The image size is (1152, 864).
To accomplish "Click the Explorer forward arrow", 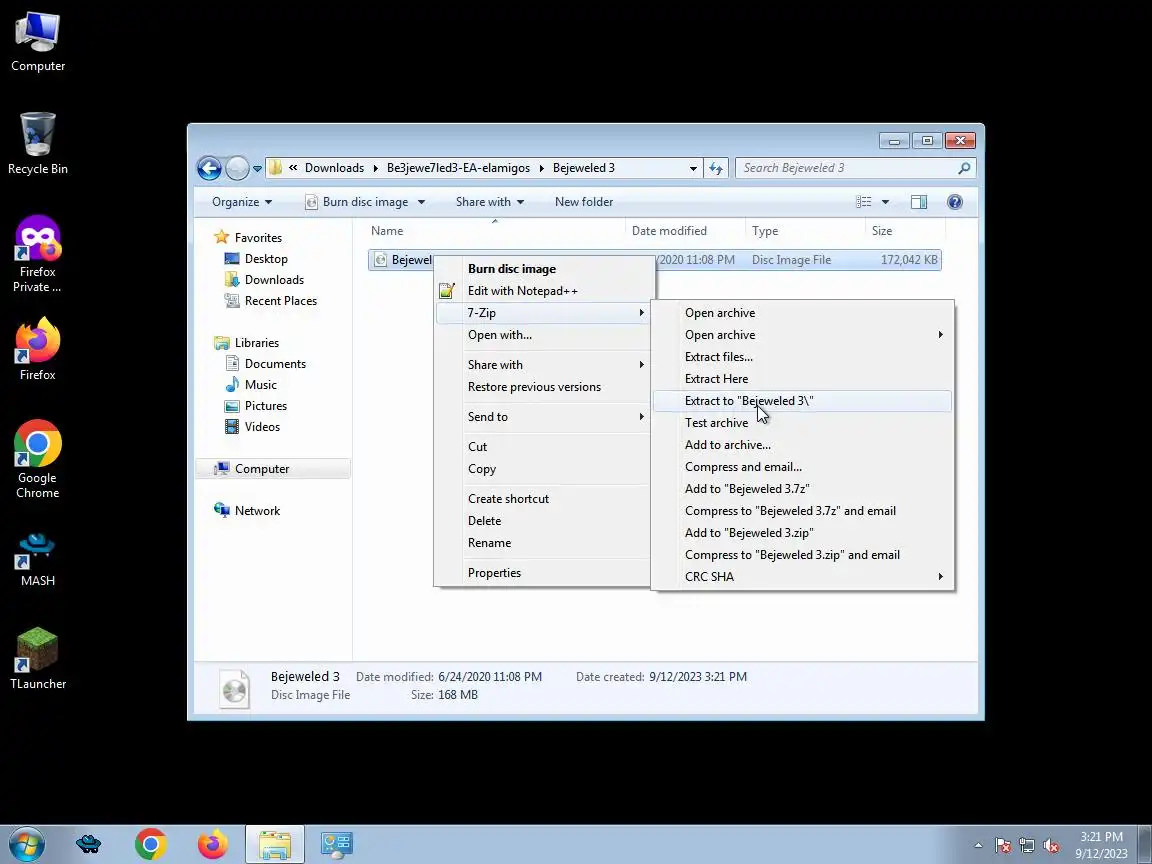I will click(237, 168).
